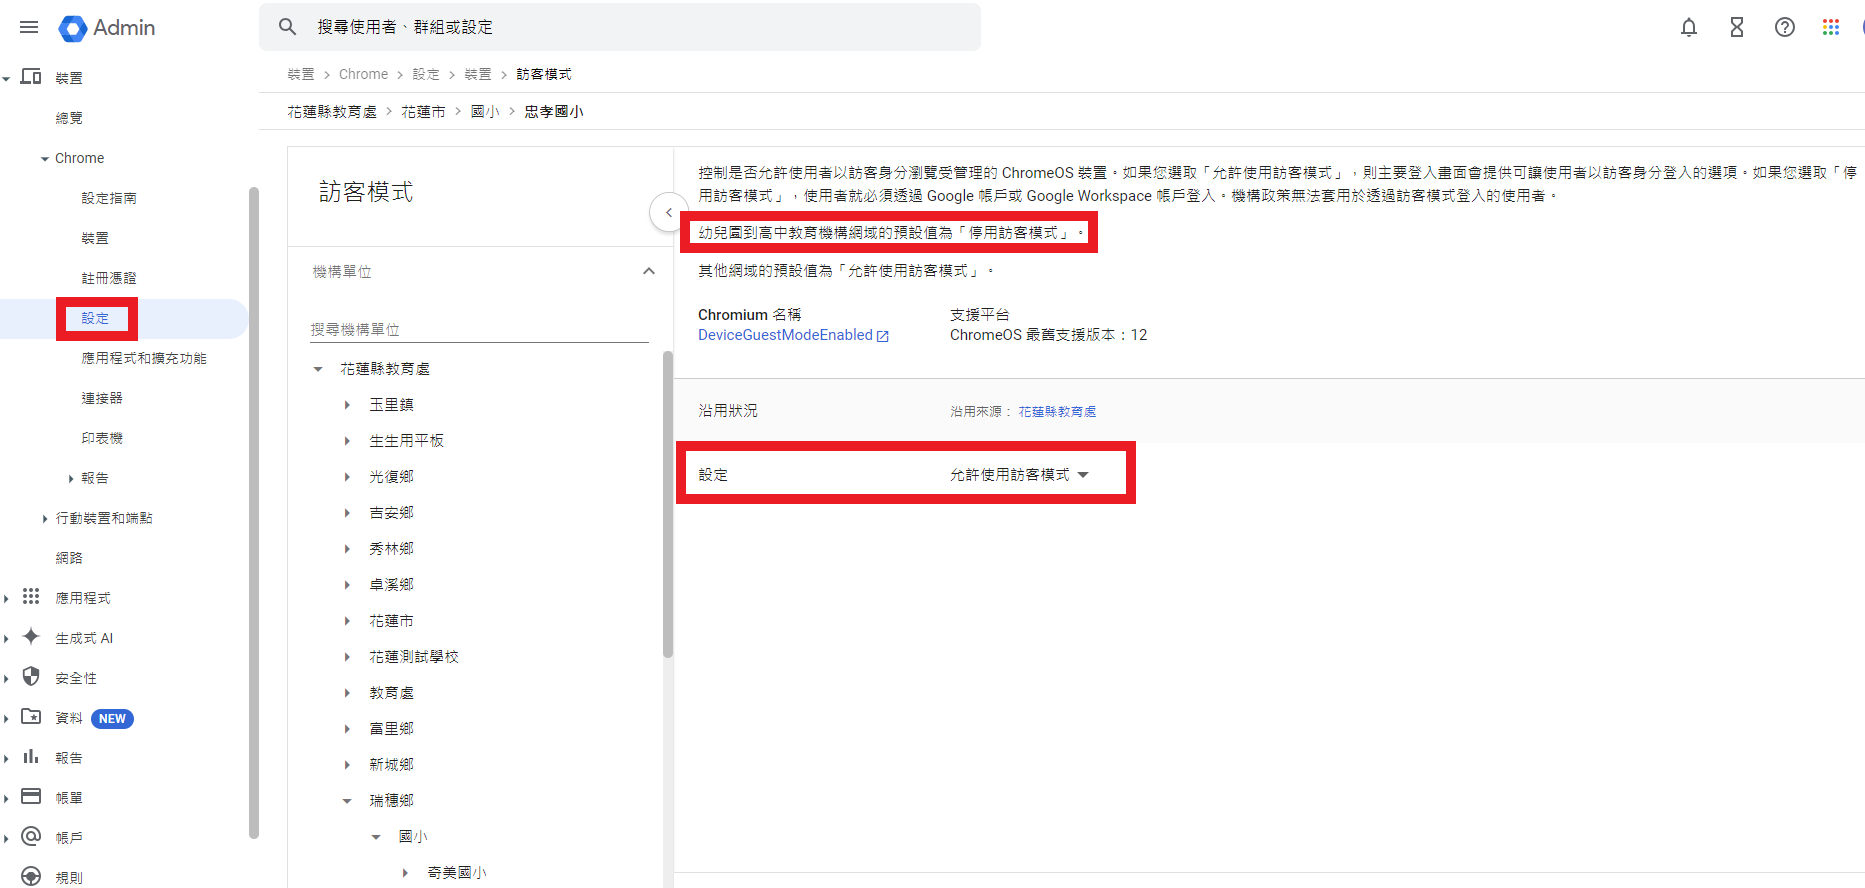
Task: Expand the 玉里鎮 organizational unit
Action: 347,405
